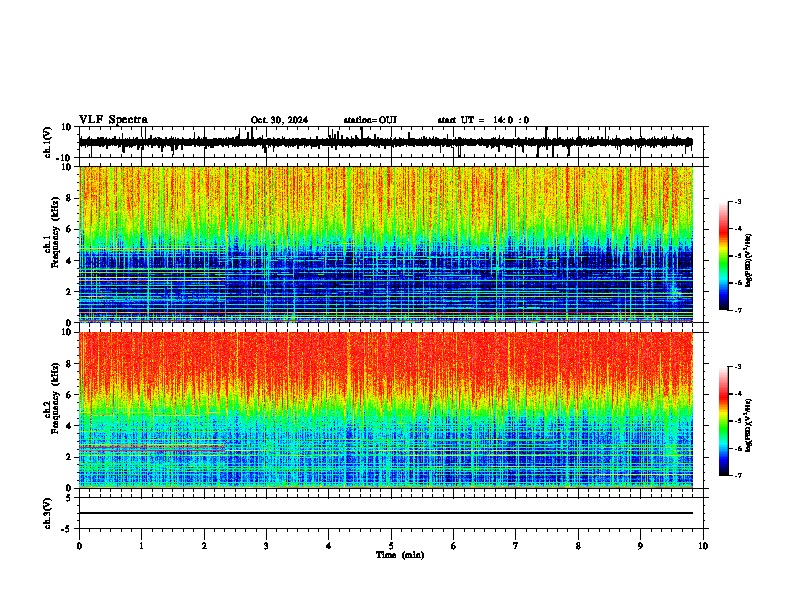The height and width of the screenshot is (612, 792).
Task: Select the "start UT = 14:0 :0" text
Action: [483, 120]
